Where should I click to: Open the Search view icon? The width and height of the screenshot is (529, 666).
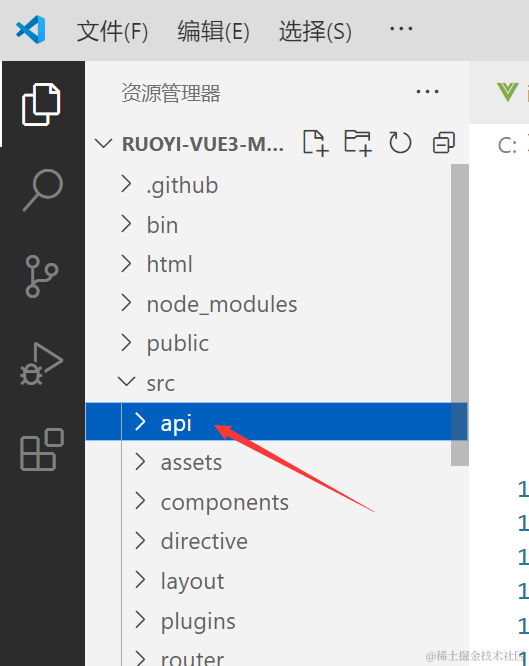[x=42, y=190]
